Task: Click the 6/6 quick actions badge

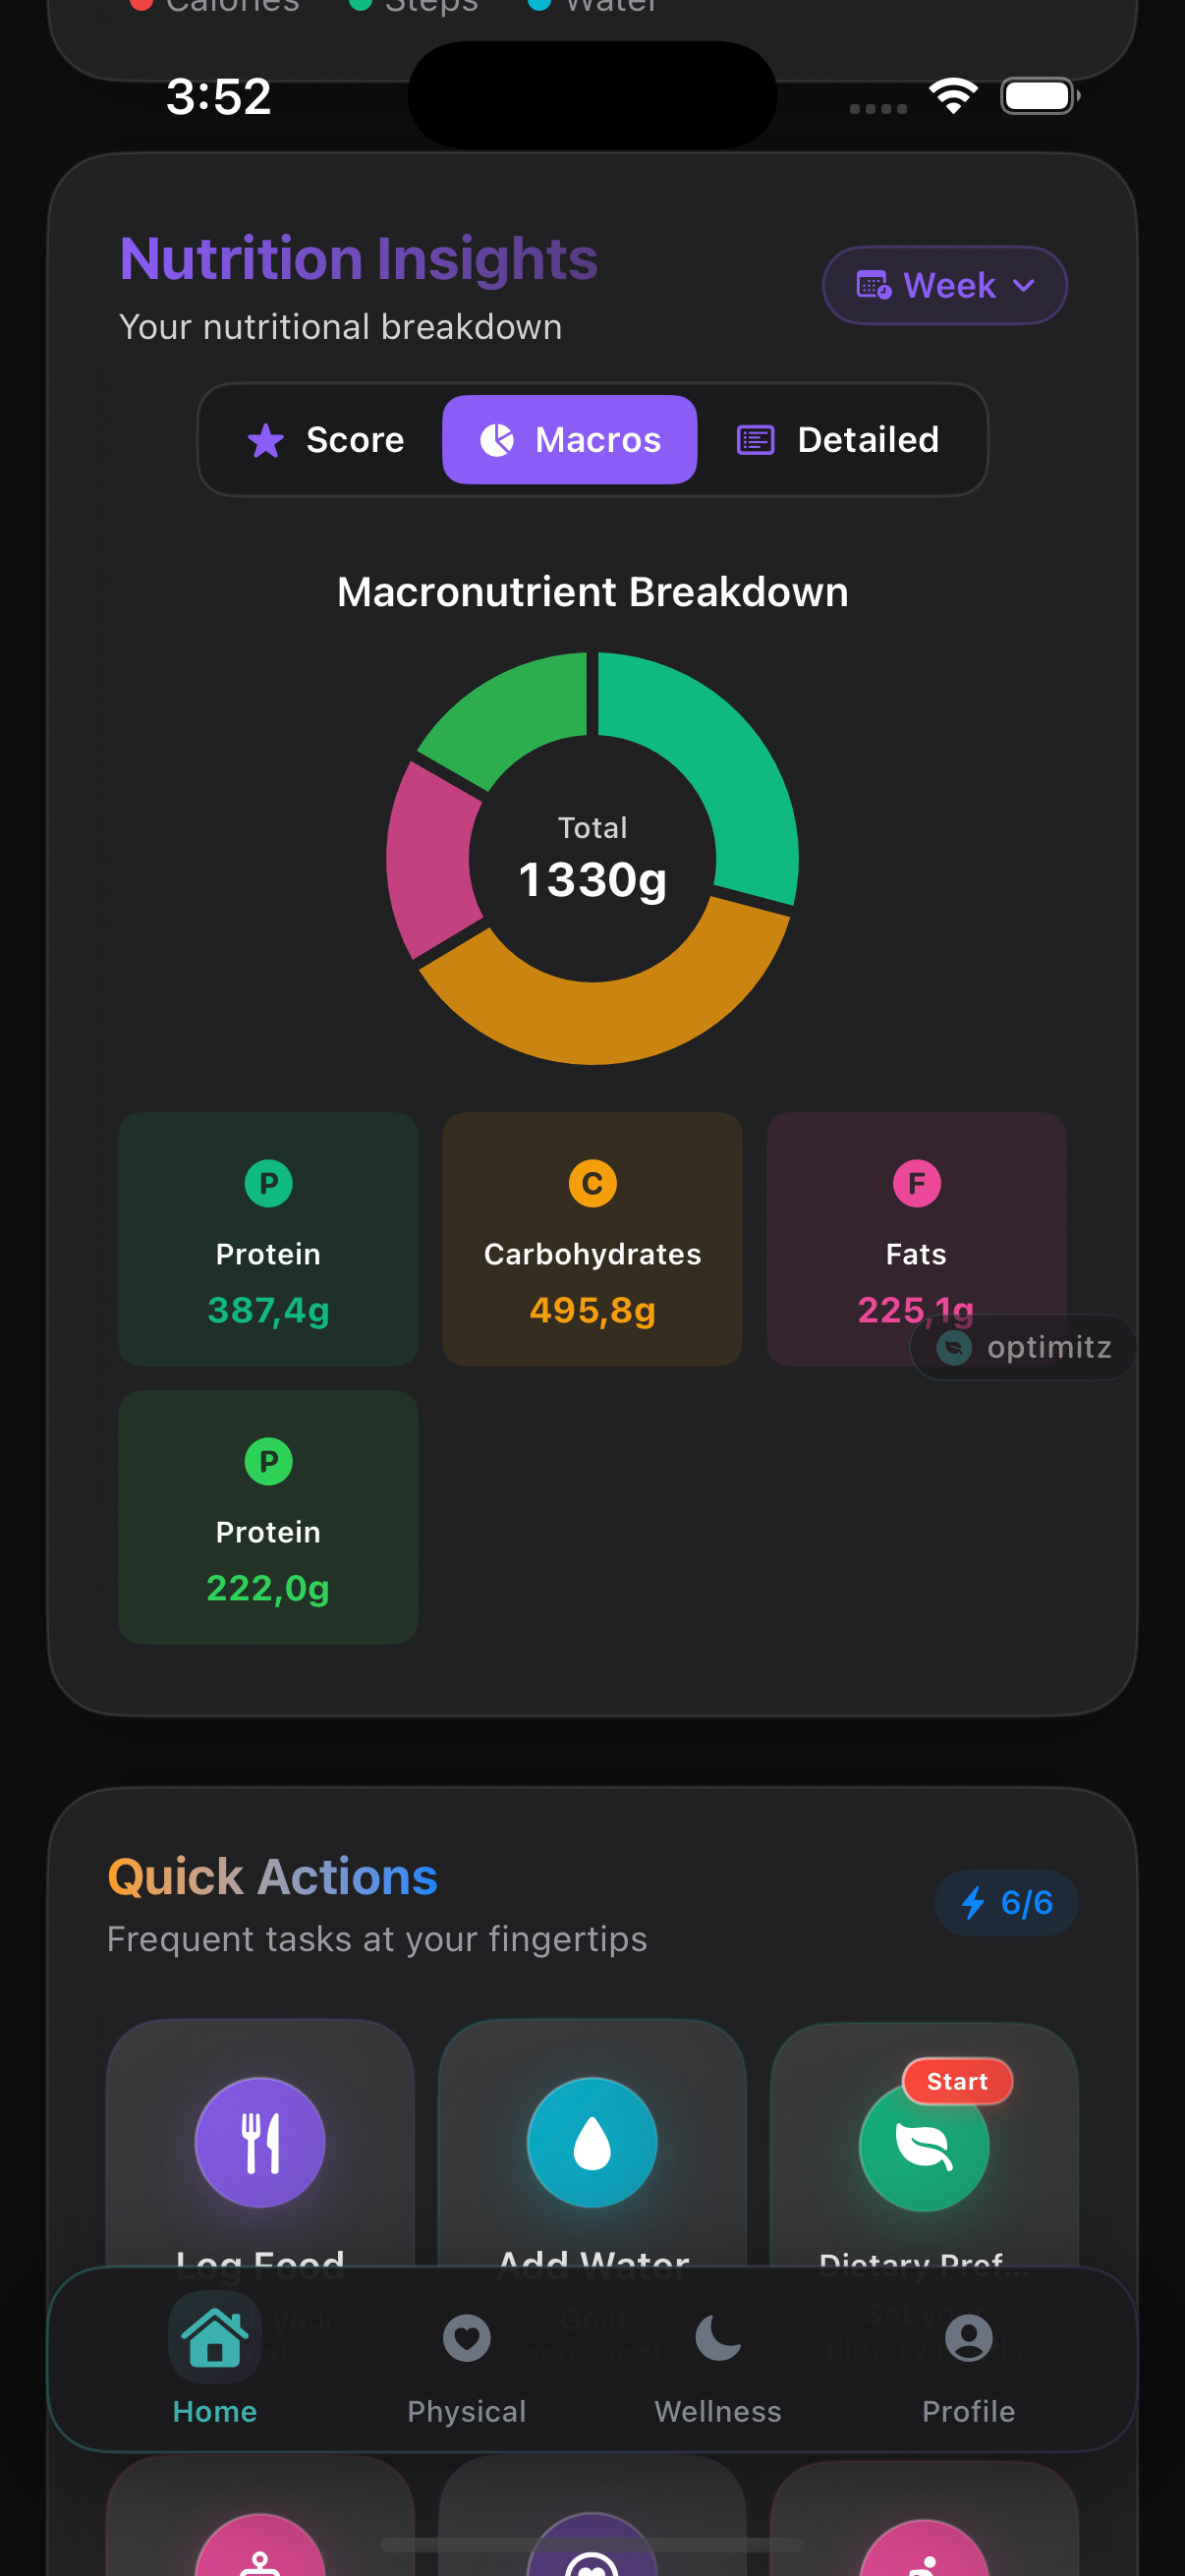Action: pos(1006,1902)
